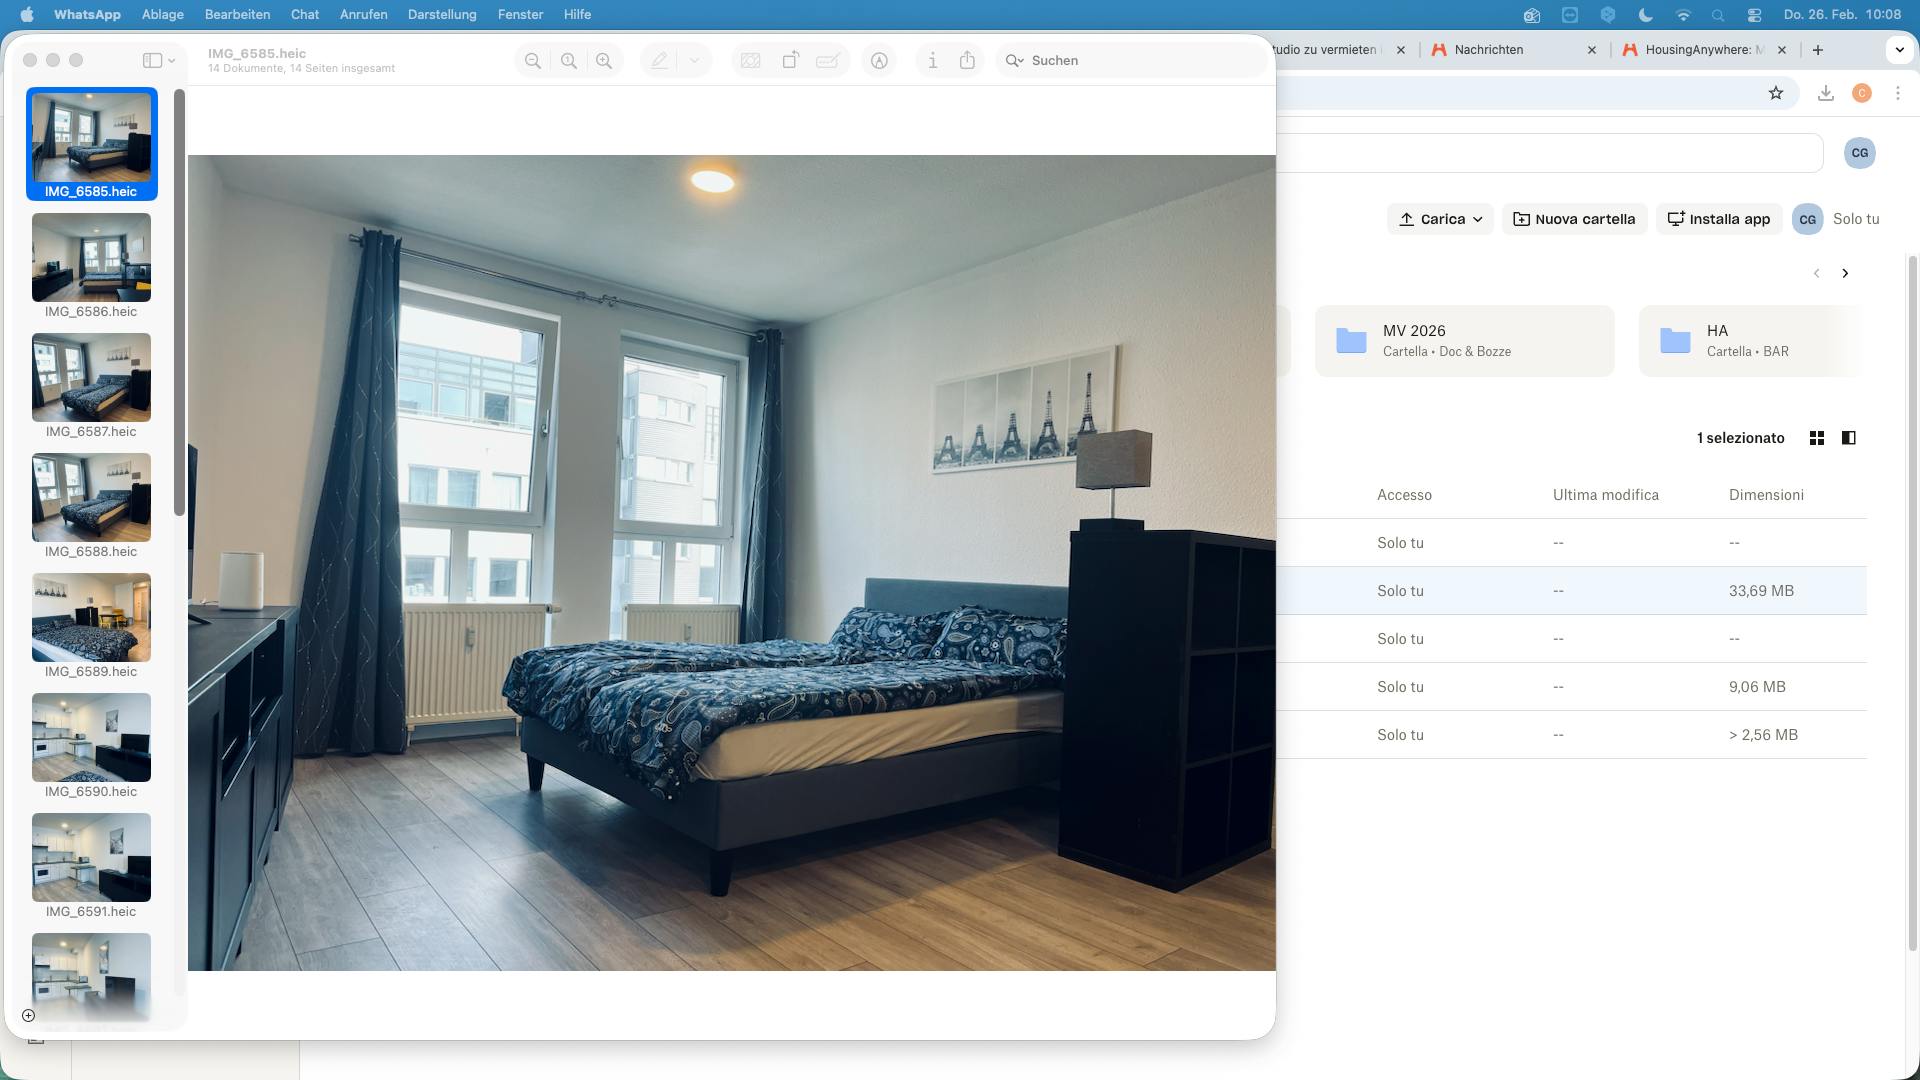This screenshot has height=1080, width=1920.
Task: Expand the Carica upload dropdown
Action: pyautogui.click(x=1478, y=219)
